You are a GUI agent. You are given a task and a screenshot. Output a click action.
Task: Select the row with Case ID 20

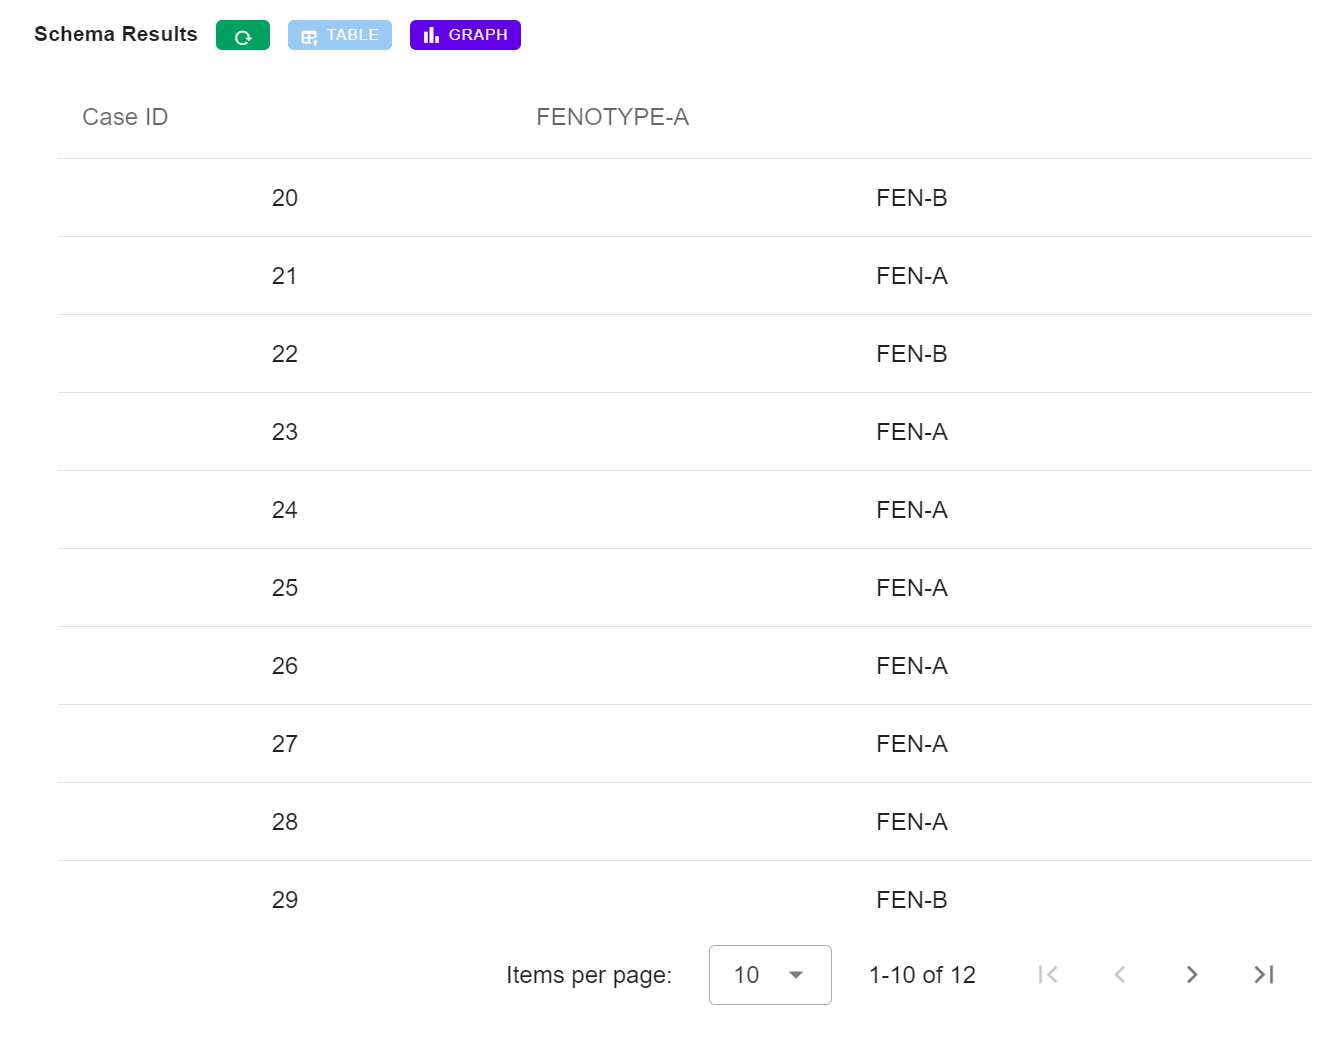[x=285, y=198]
